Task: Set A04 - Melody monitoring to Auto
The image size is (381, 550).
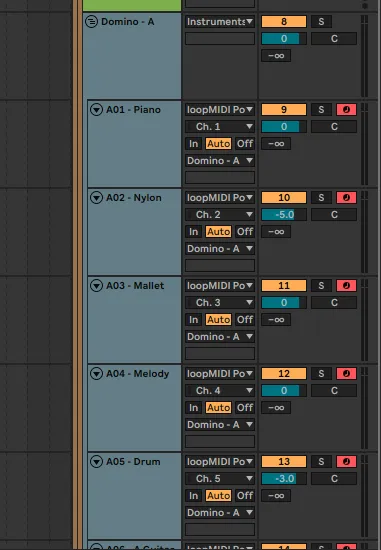Action: (x=219, y=408)
